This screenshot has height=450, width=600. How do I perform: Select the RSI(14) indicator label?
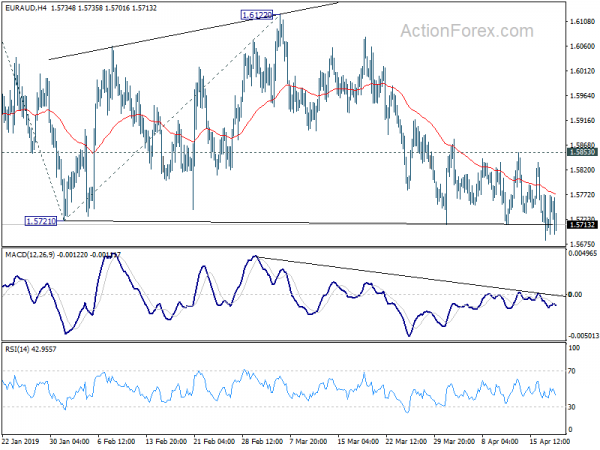point(16,349)
